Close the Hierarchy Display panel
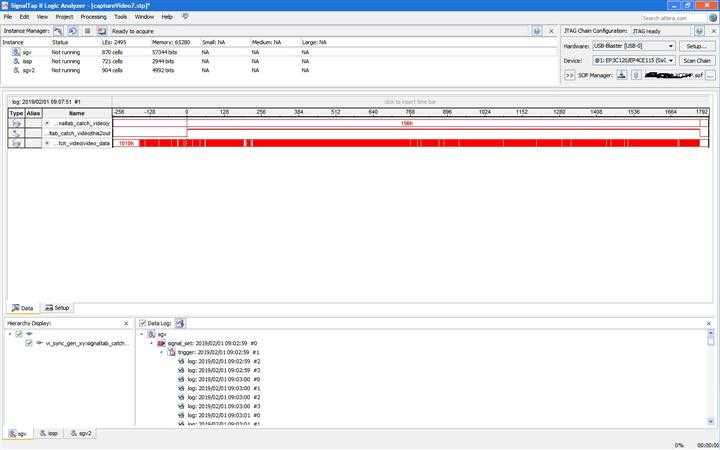Screen dimensions: 720x450 point(126,324)
